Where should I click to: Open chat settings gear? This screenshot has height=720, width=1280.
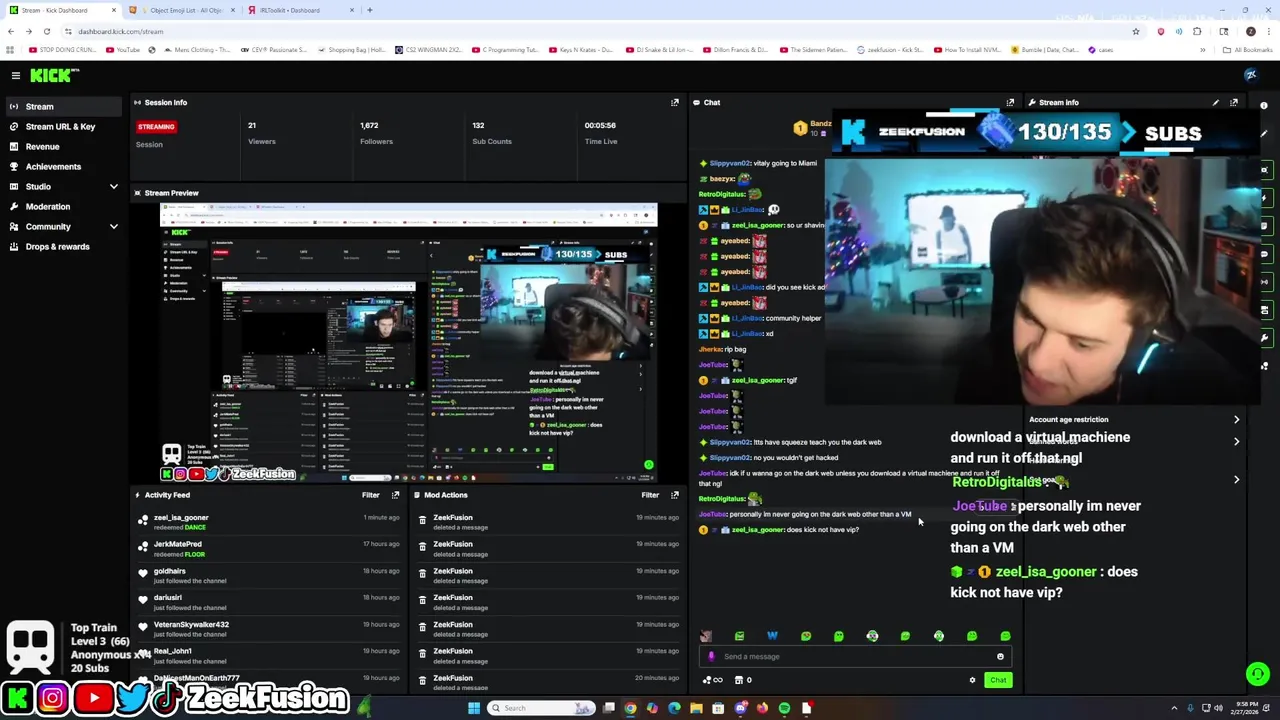tap(972, 680)
